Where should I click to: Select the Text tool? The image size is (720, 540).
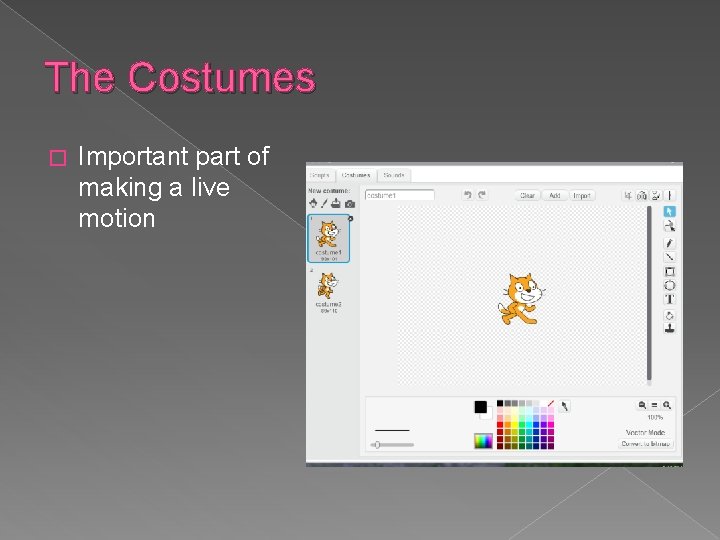point(669,299)
